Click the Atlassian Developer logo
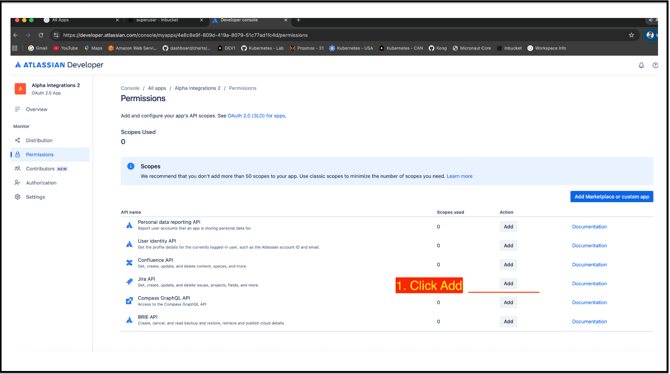The height and width of the screenshot is (374, 670). click(59, 65)
